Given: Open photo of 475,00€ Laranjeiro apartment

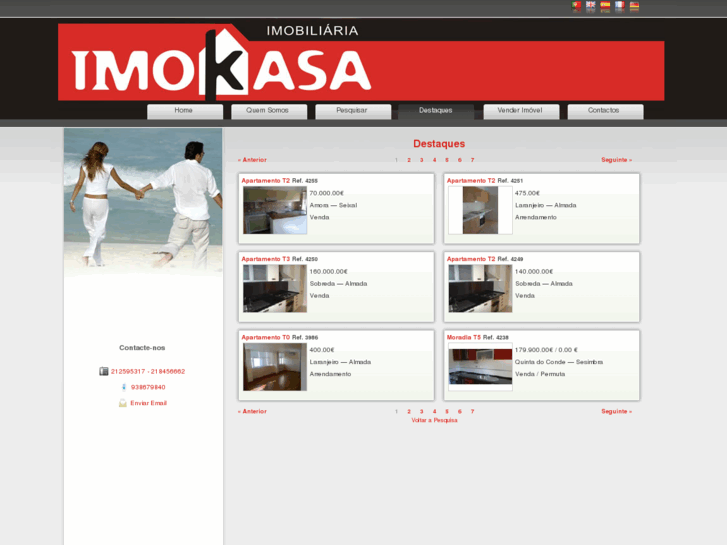Looking at the screenshot, I should tap(480, 210).
